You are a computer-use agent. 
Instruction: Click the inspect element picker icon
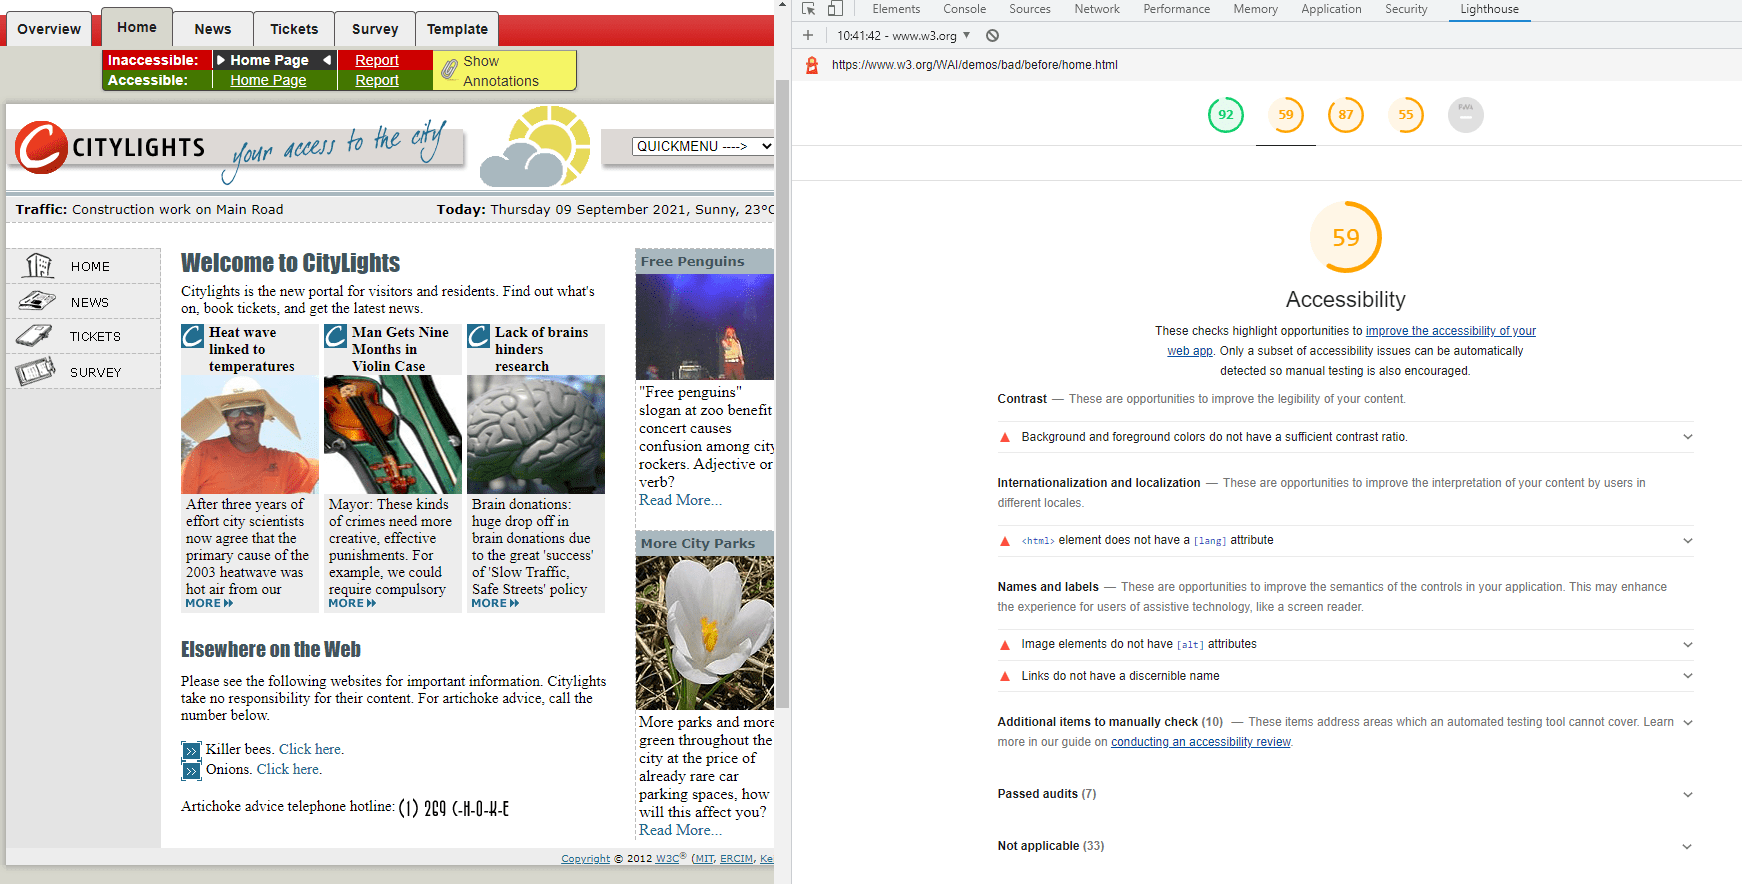[809, 9]
